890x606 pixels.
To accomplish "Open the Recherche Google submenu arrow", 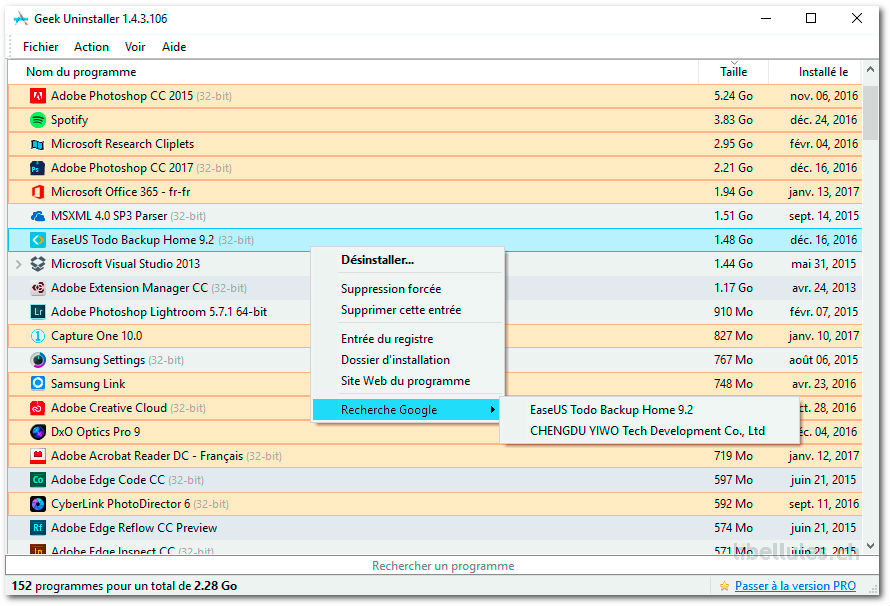I will [493, 409].
